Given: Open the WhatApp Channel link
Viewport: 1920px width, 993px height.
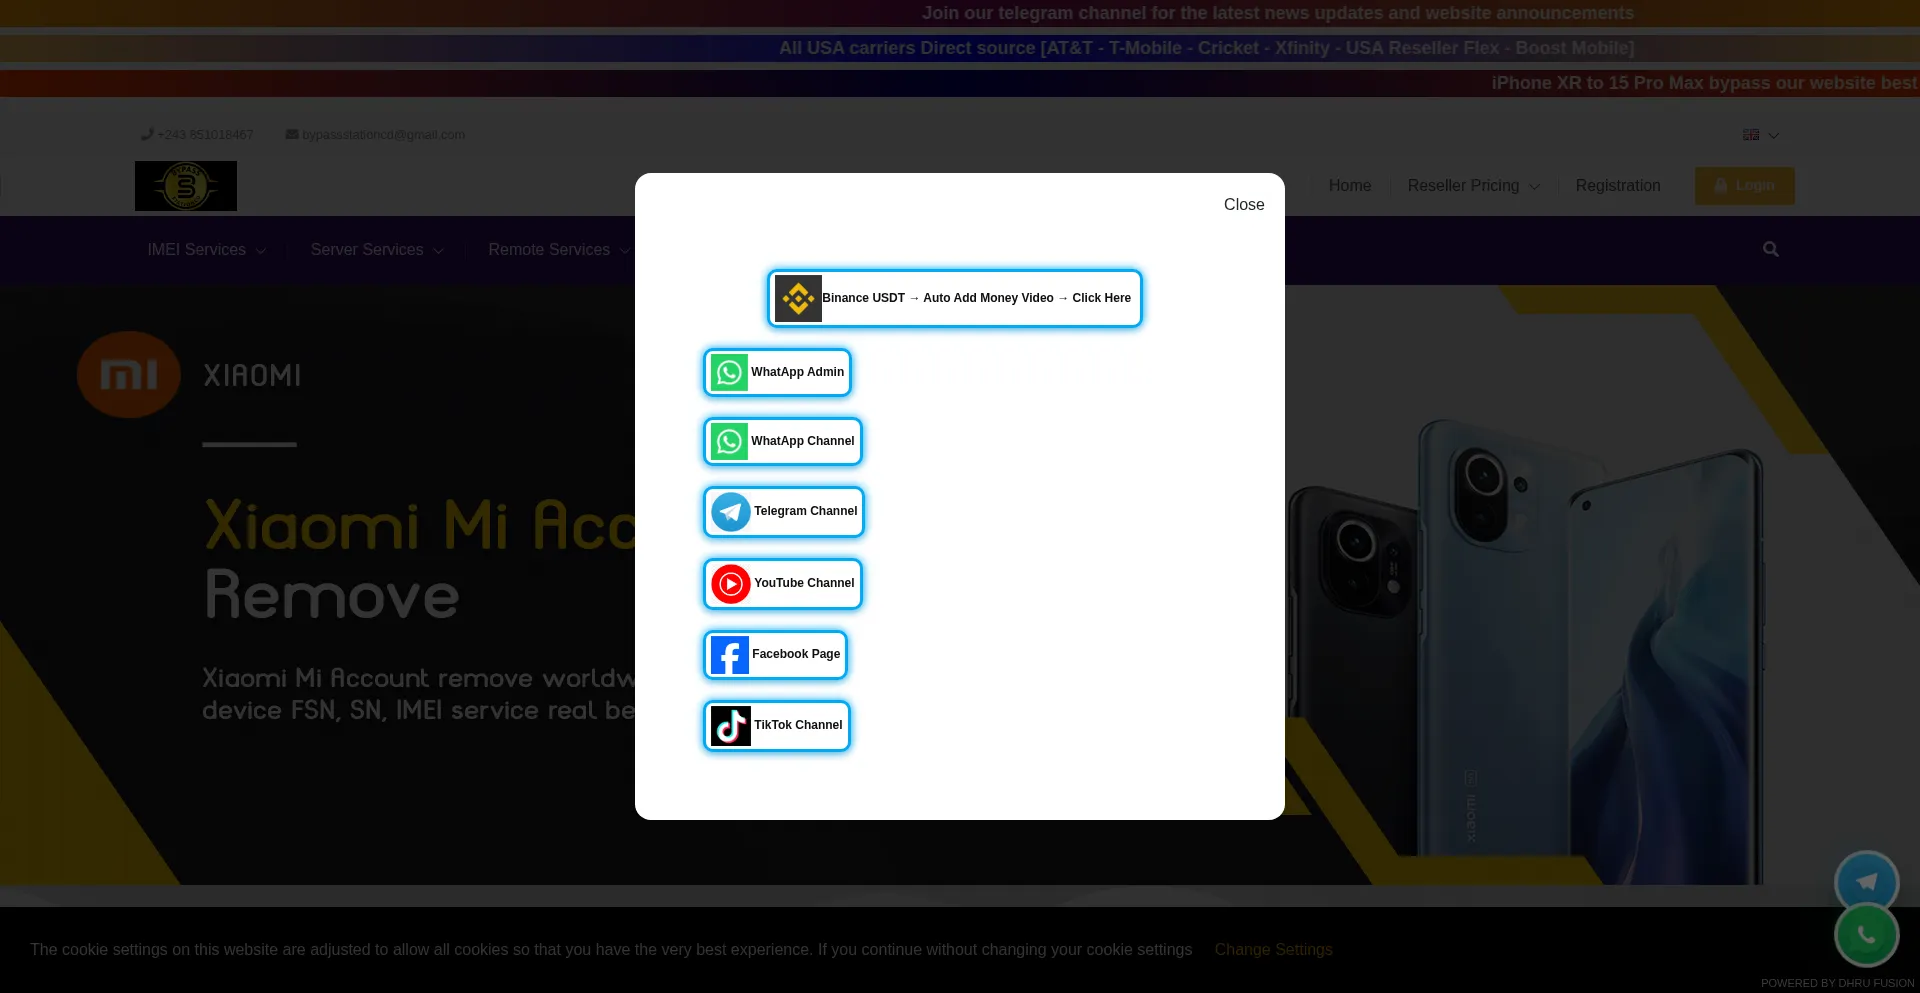Looking at the screenshot, I should pyautogui.click(x=782, y=441).
